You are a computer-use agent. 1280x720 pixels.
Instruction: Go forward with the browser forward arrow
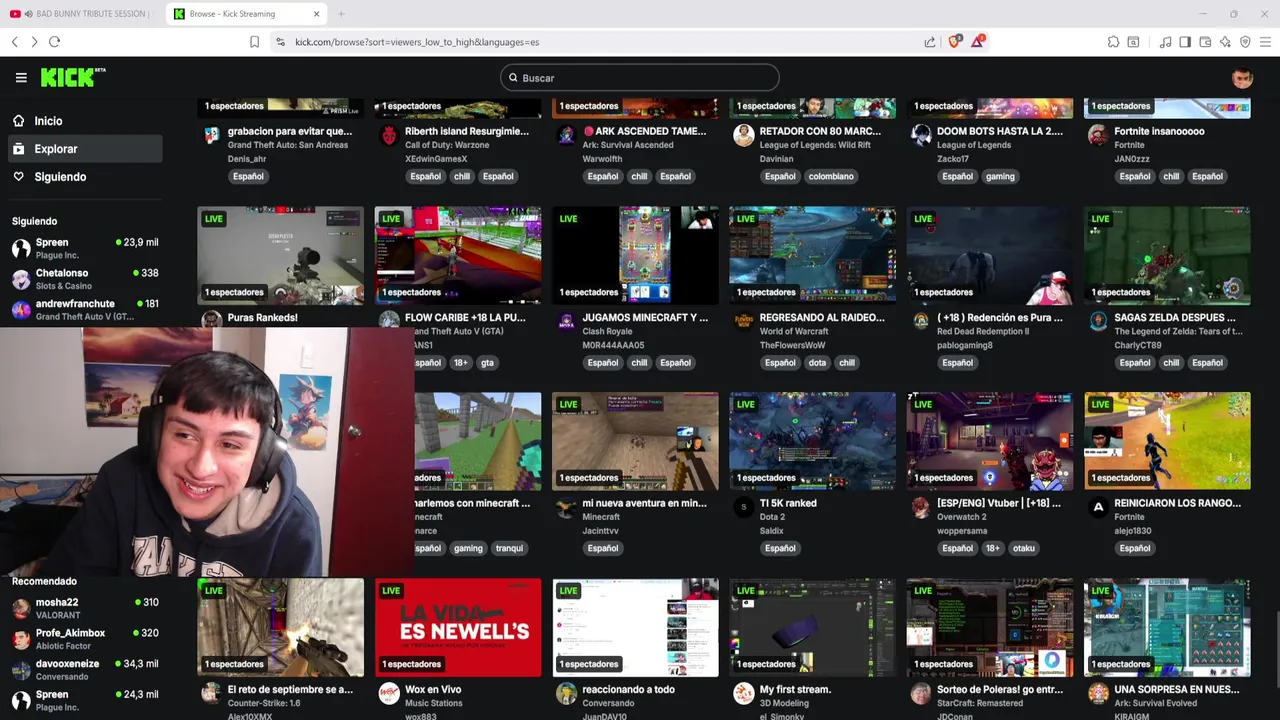[x=34, y=42]
